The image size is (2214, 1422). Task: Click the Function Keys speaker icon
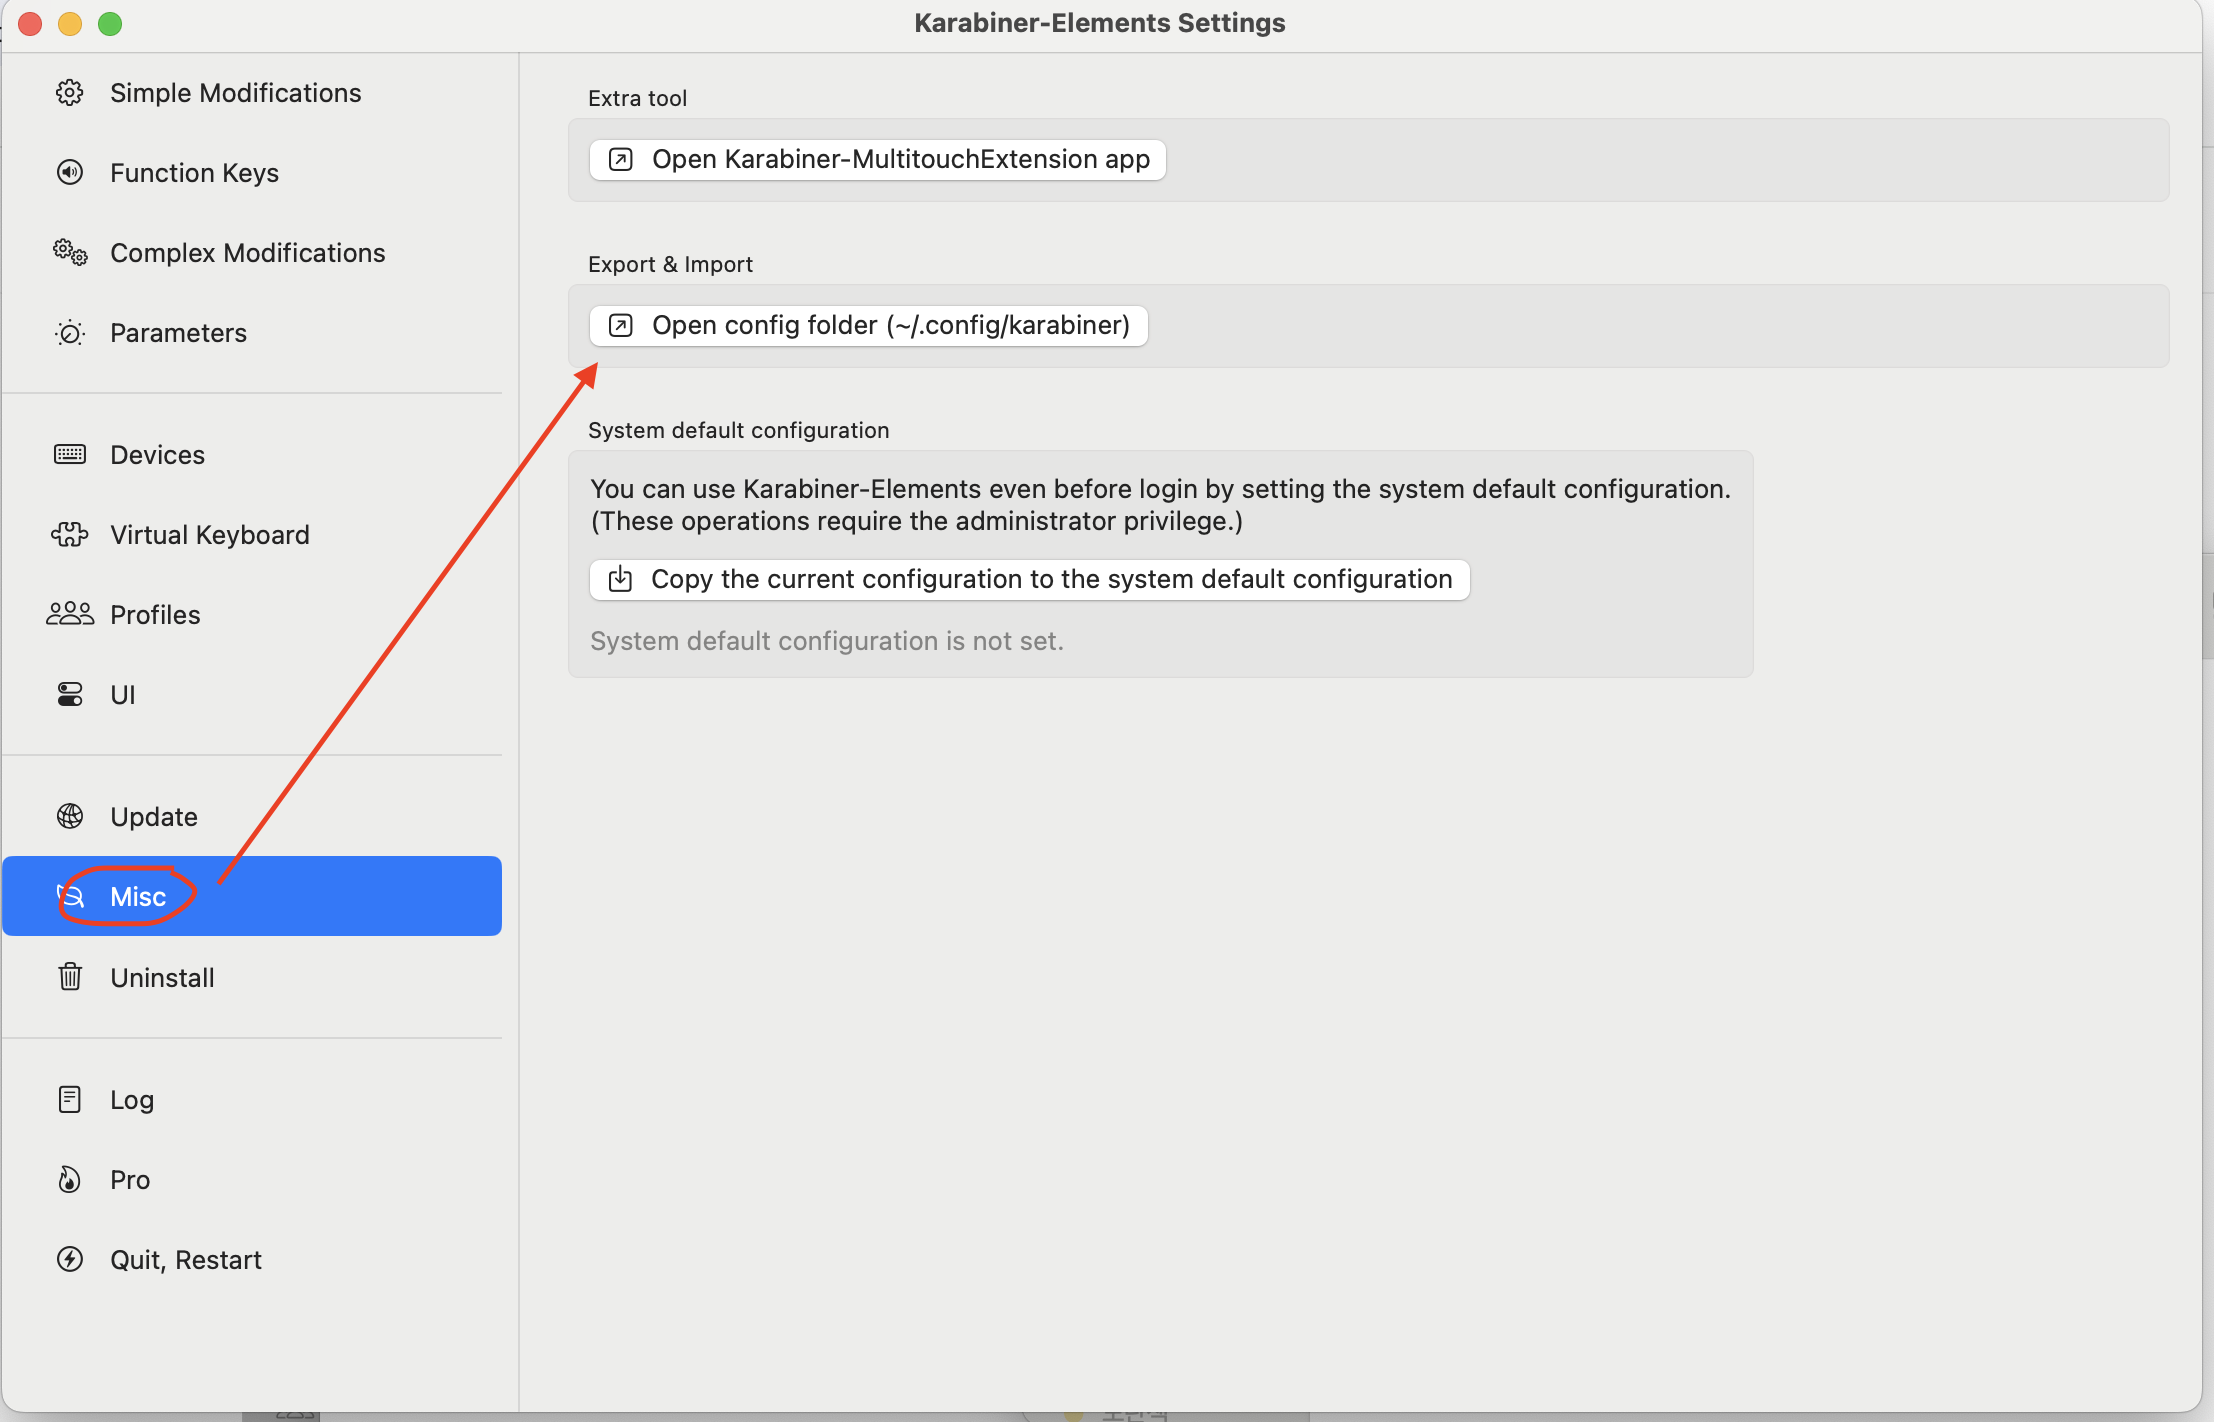[69, 173]
